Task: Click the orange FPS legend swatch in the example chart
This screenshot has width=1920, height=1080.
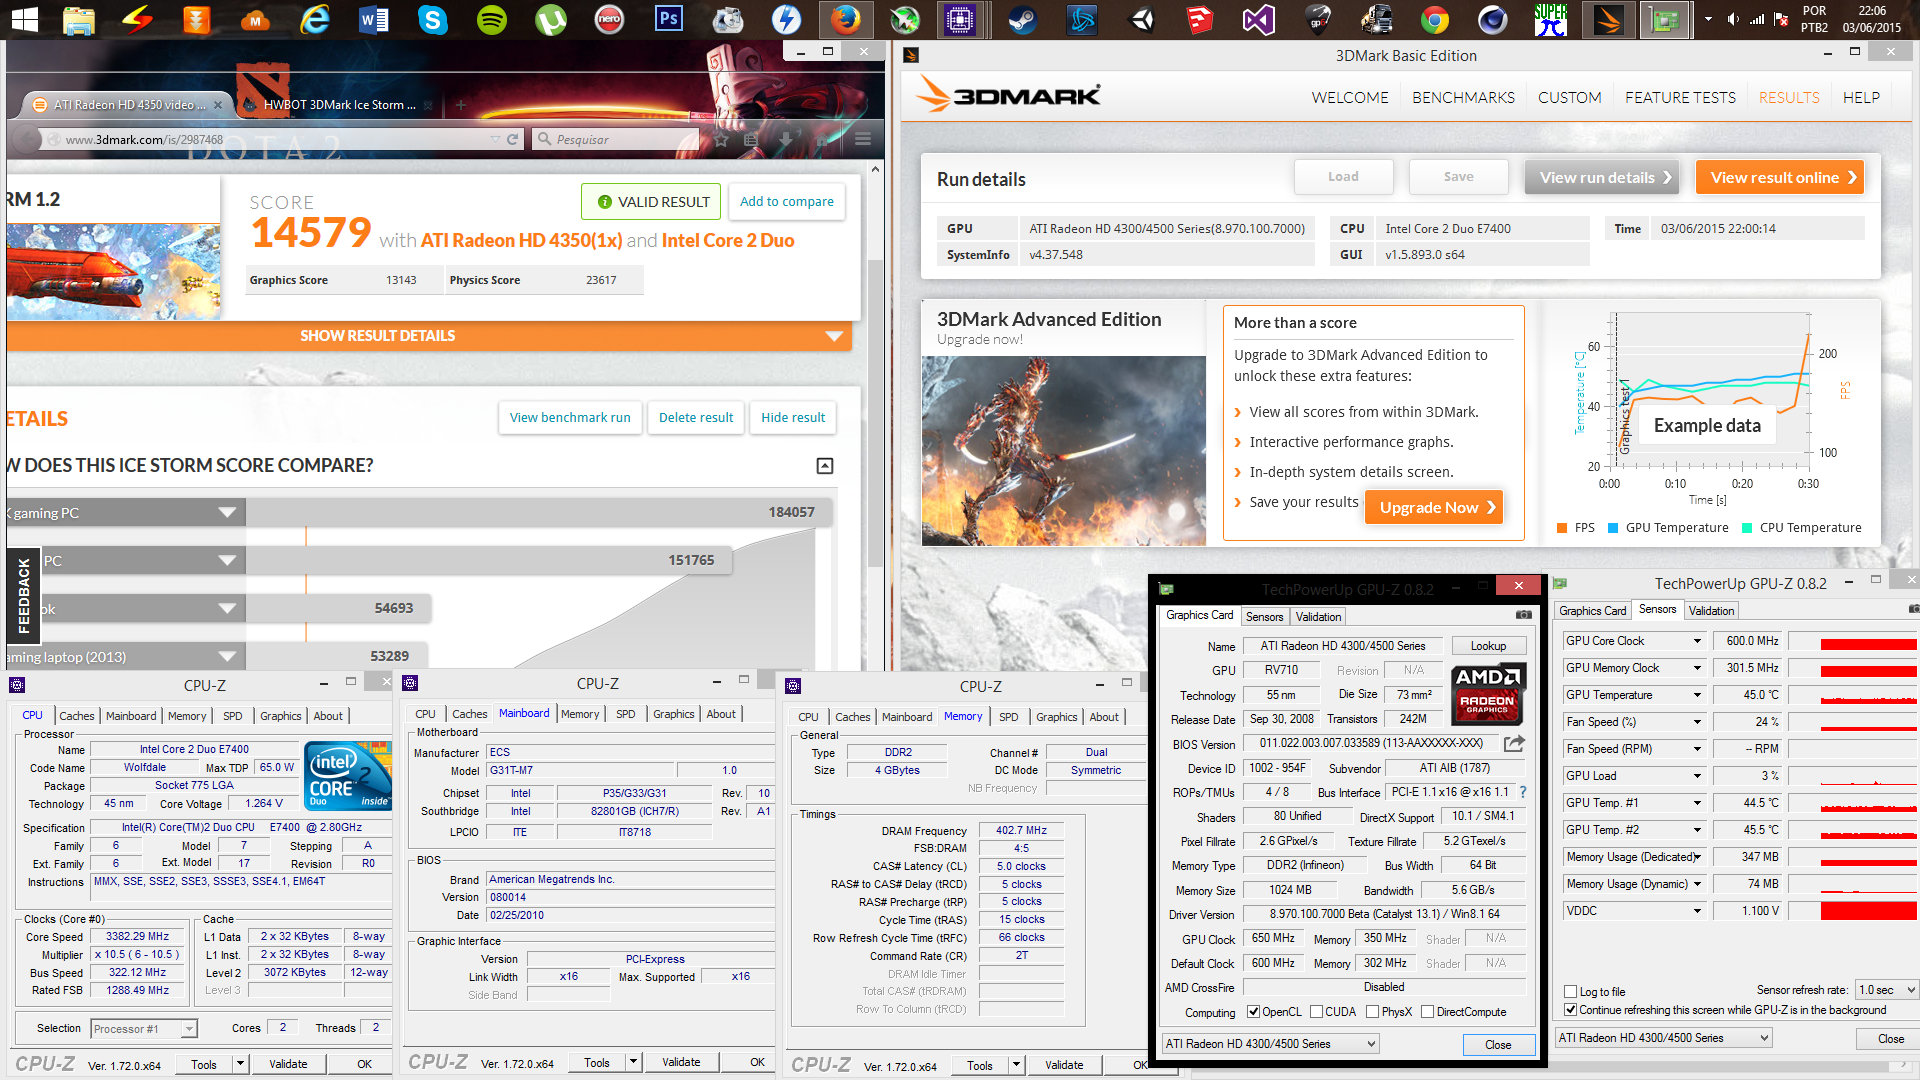Action: click(1562, 528)
